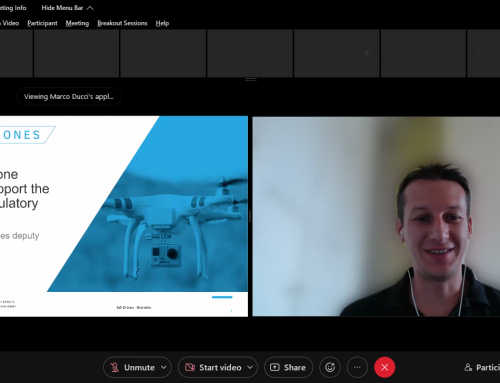Open the Video menu

tap(10, 23)
